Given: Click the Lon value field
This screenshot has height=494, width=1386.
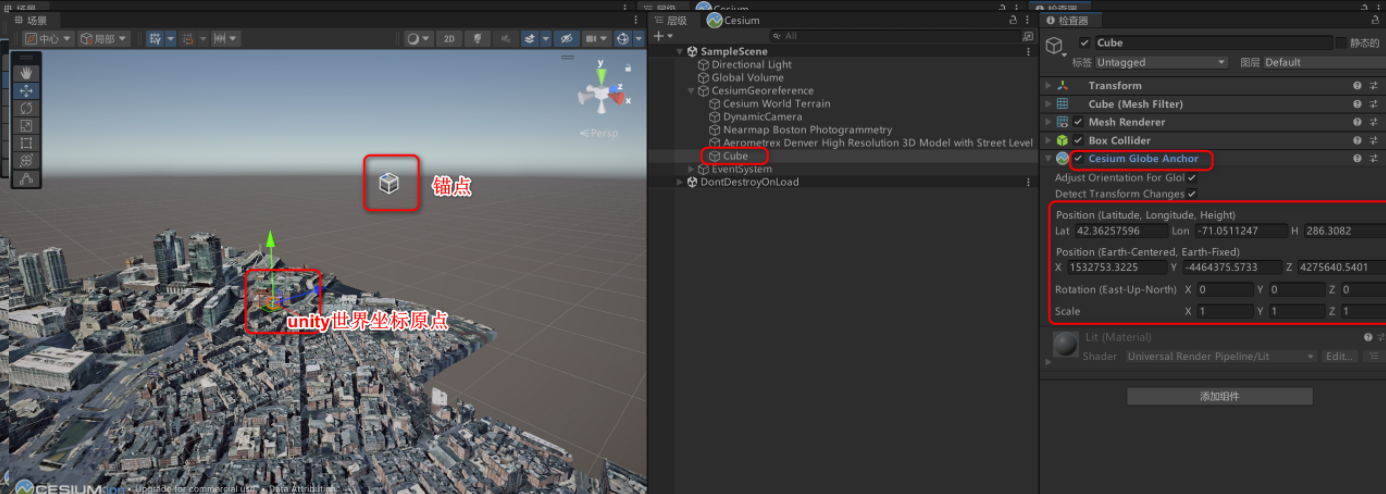Looking at the screenshot, I should (1241, 231).
